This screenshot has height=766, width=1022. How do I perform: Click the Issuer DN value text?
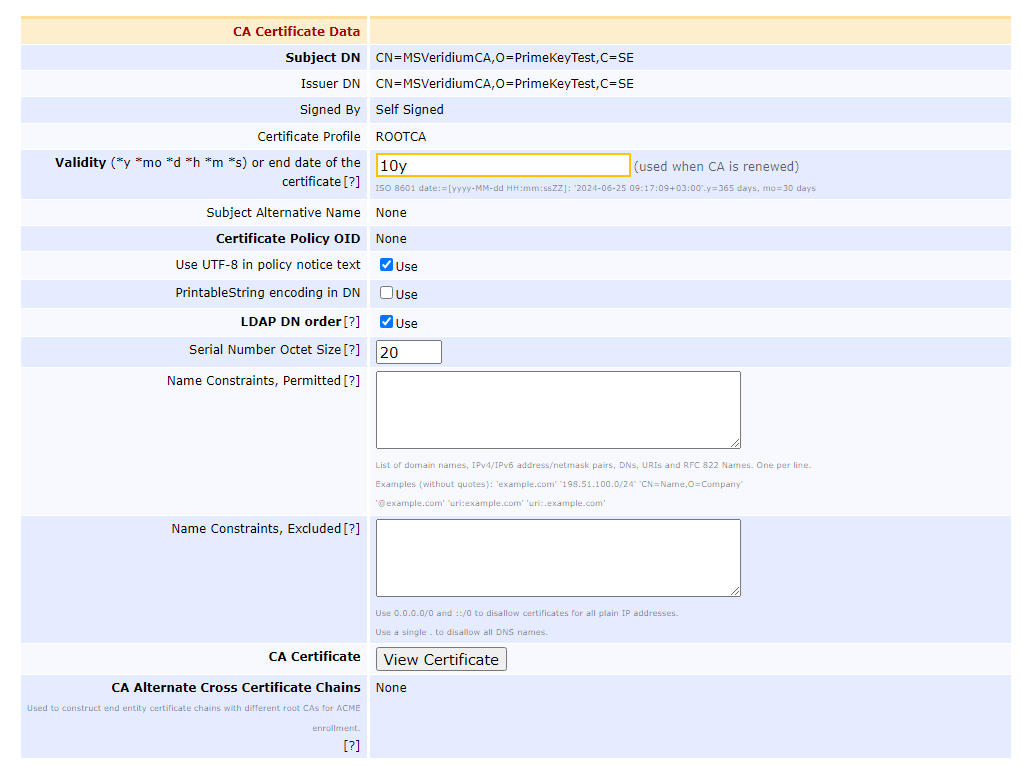[504, 84]
